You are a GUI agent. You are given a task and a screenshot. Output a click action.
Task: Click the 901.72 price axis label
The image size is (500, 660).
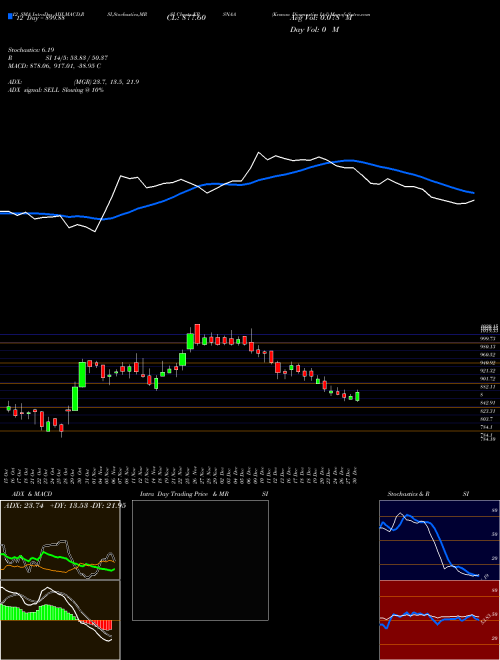click(x=490, y=379)
